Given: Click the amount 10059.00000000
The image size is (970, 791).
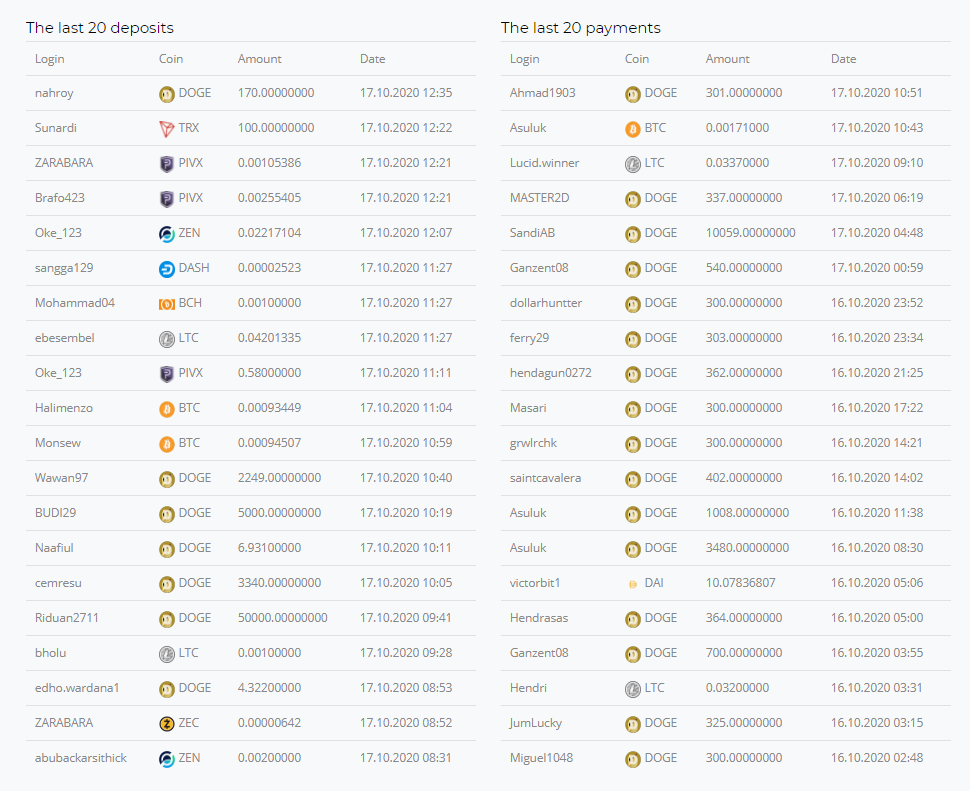Looking at the screenshot, I should (x=750, y=233).
